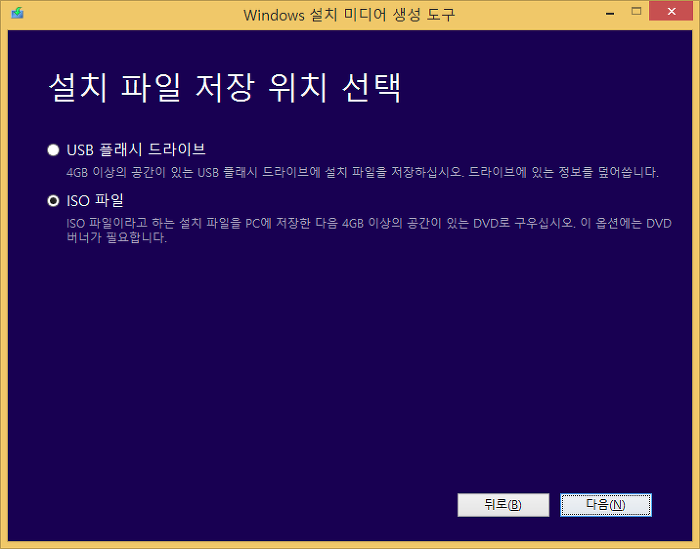Maximize the media creation tool window
Viewport: 700px width, 549px height.
pyautogui.click(x=636, y=12)
